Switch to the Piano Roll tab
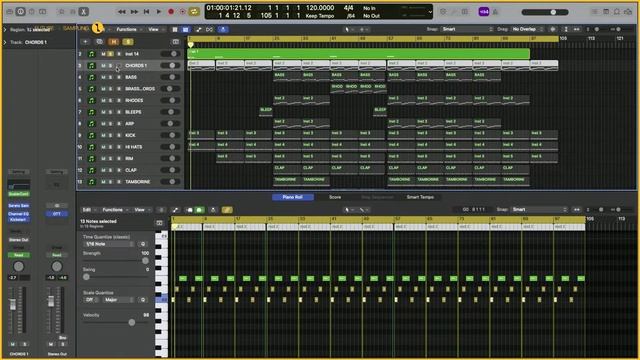This screenshot has width=640, height=360. (293, 197)
